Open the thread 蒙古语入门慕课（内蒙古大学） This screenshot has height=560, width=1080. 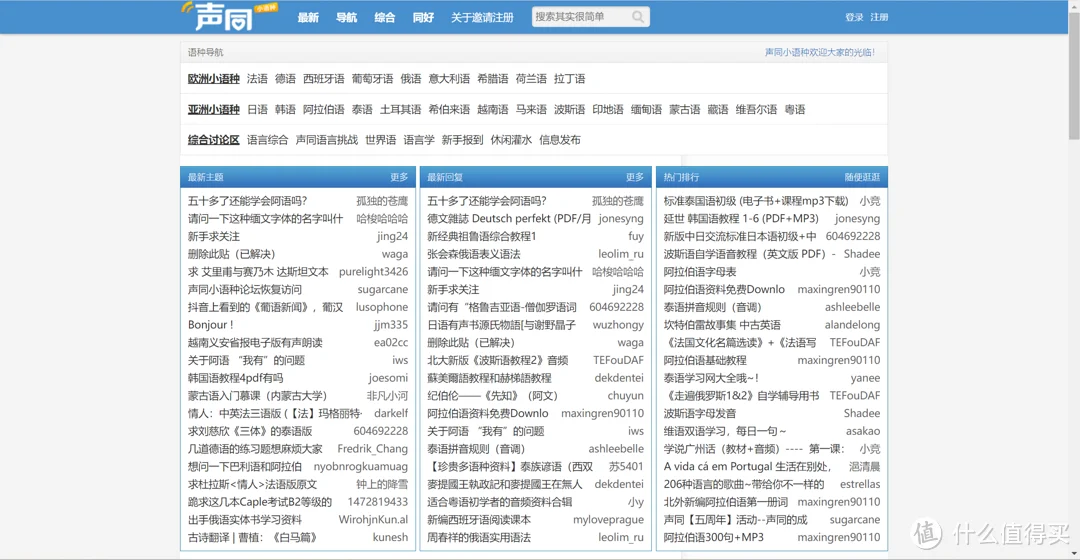pyautogui.click(x=258, y=395)
